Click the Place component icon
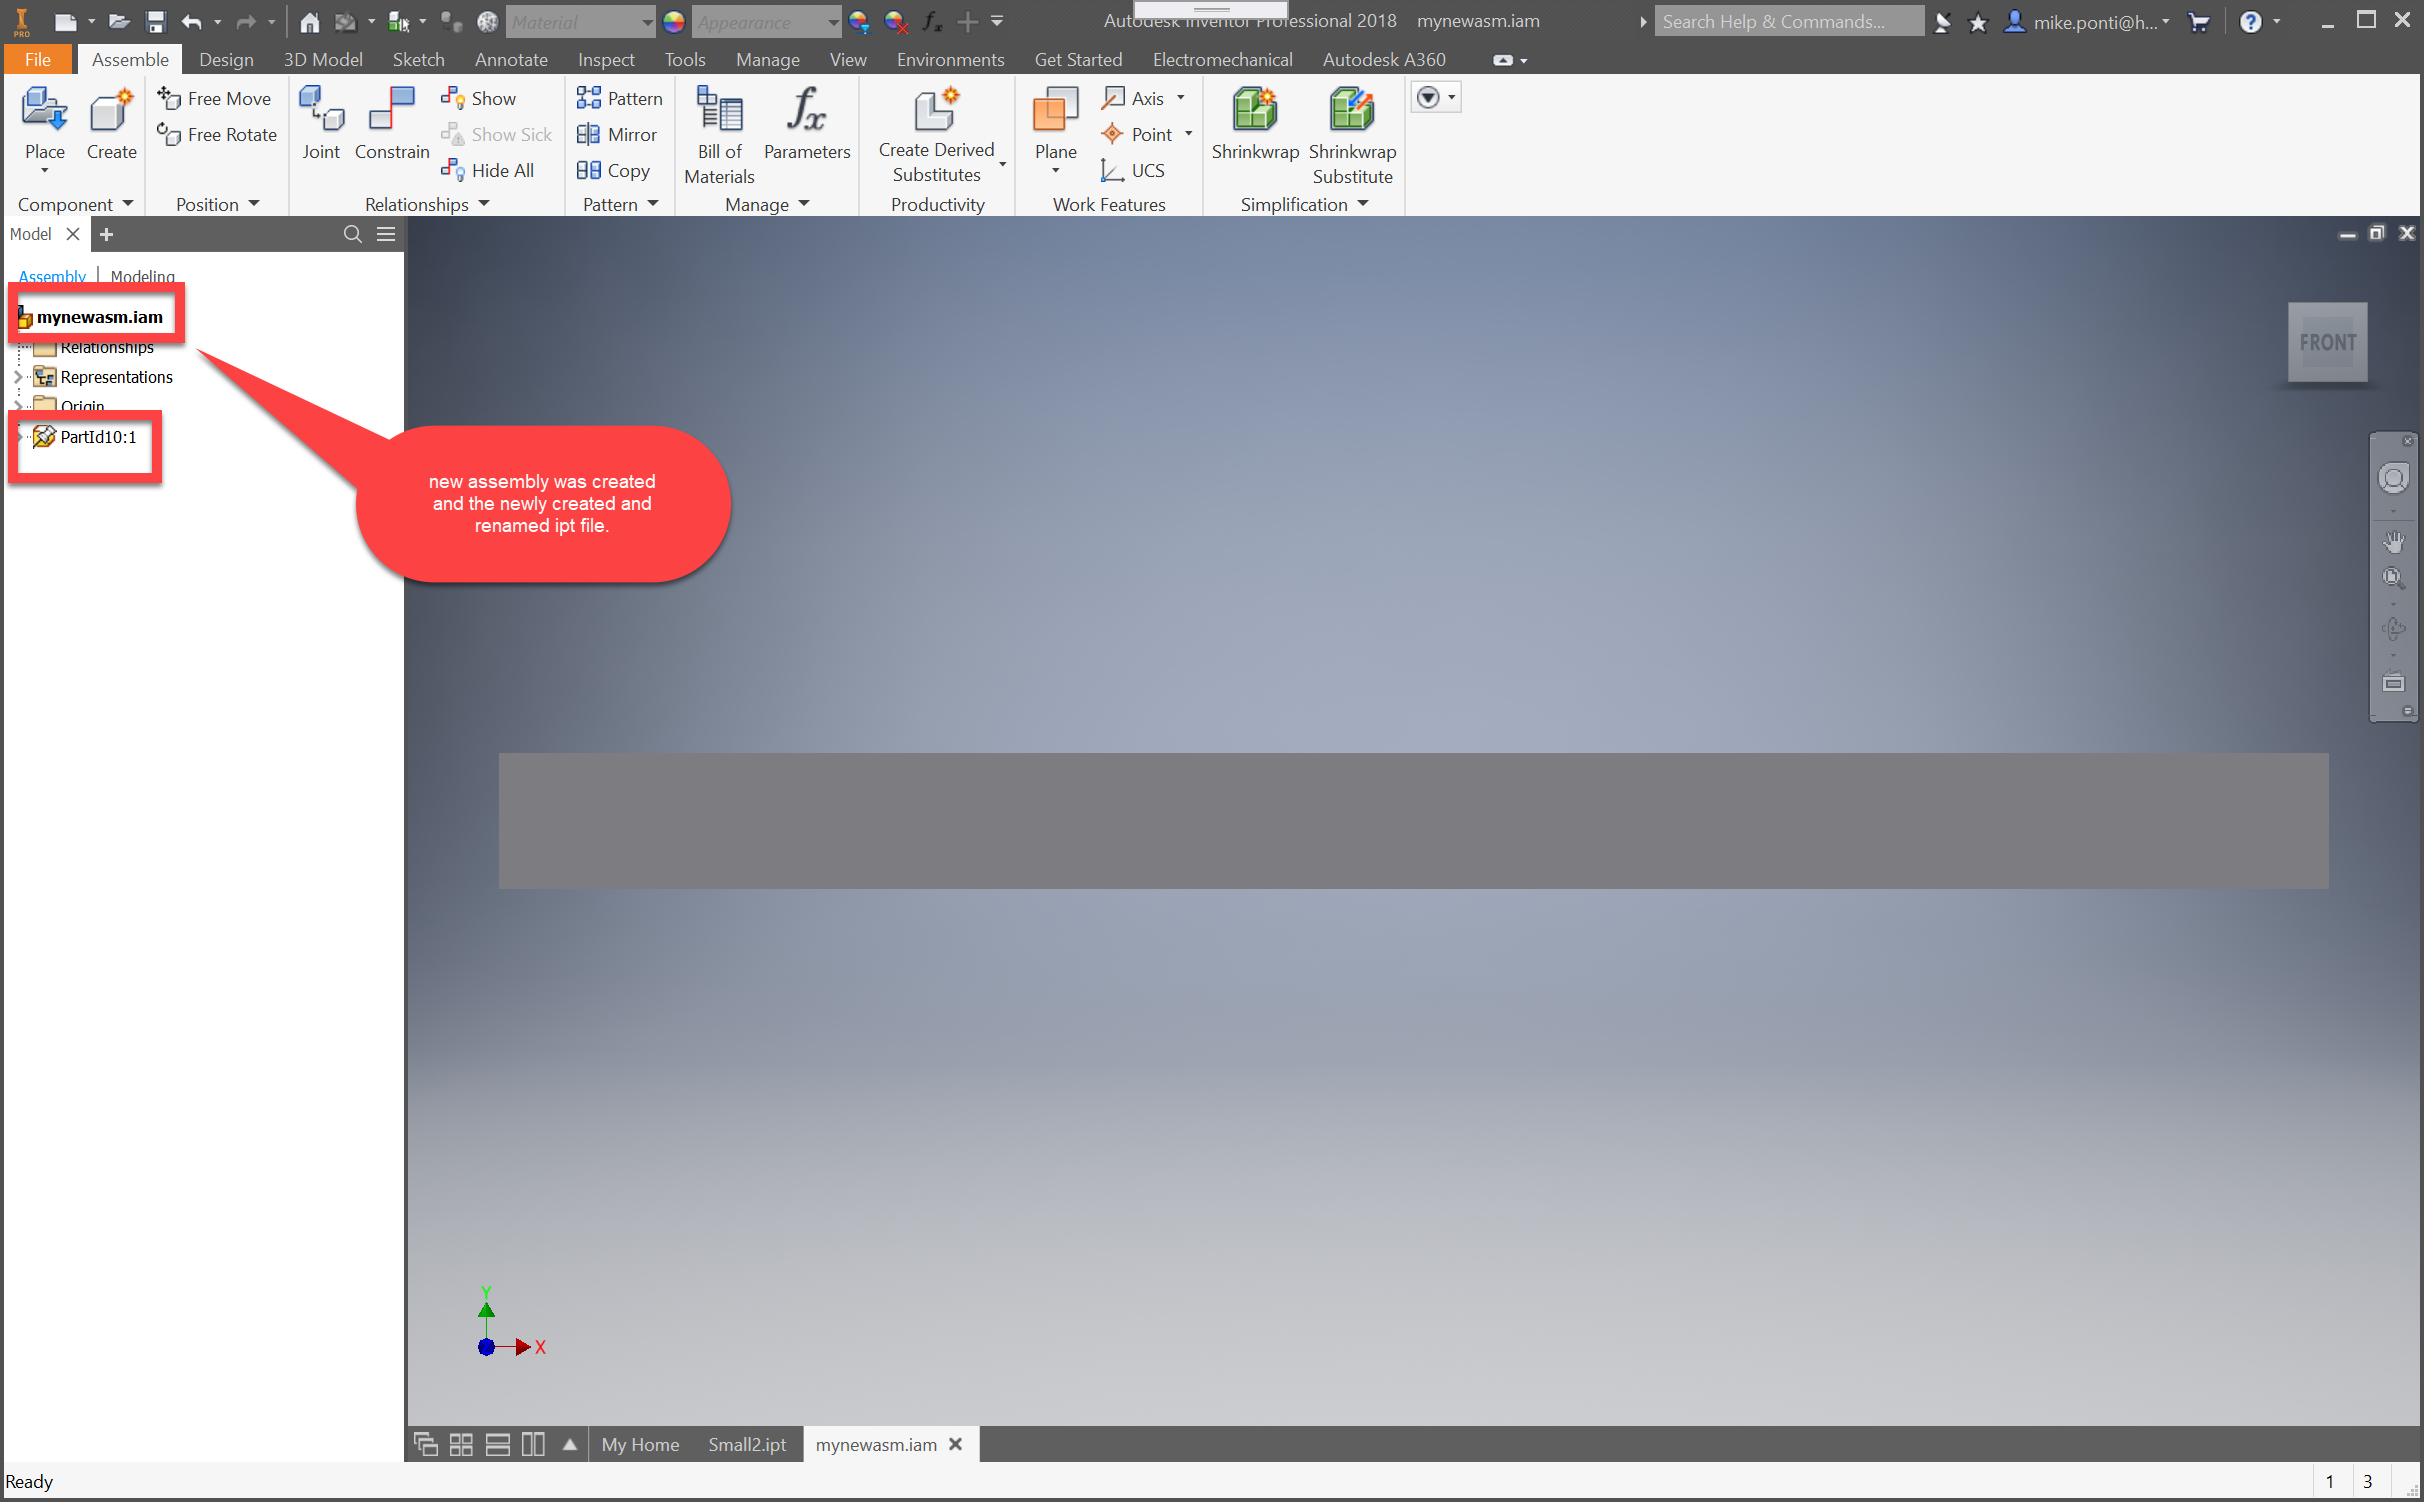The width and height of the screenshot is (2424, 1502). point(44,112)
